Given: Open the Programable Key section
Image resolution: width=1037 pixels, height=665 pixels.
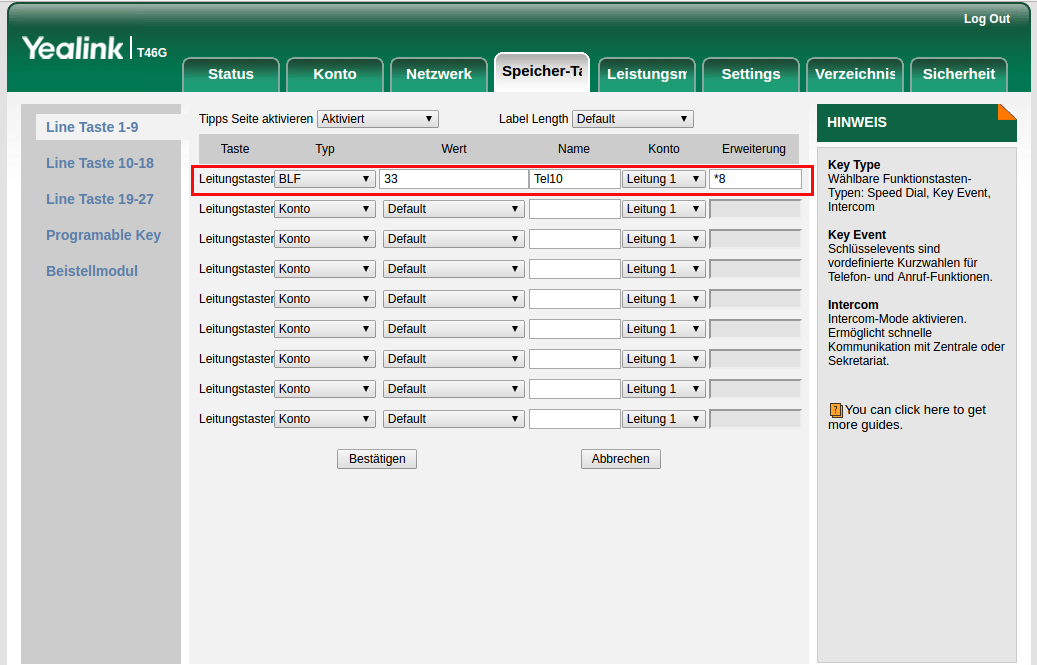Looking at the screenshot, I should click(x=103, y=235).
